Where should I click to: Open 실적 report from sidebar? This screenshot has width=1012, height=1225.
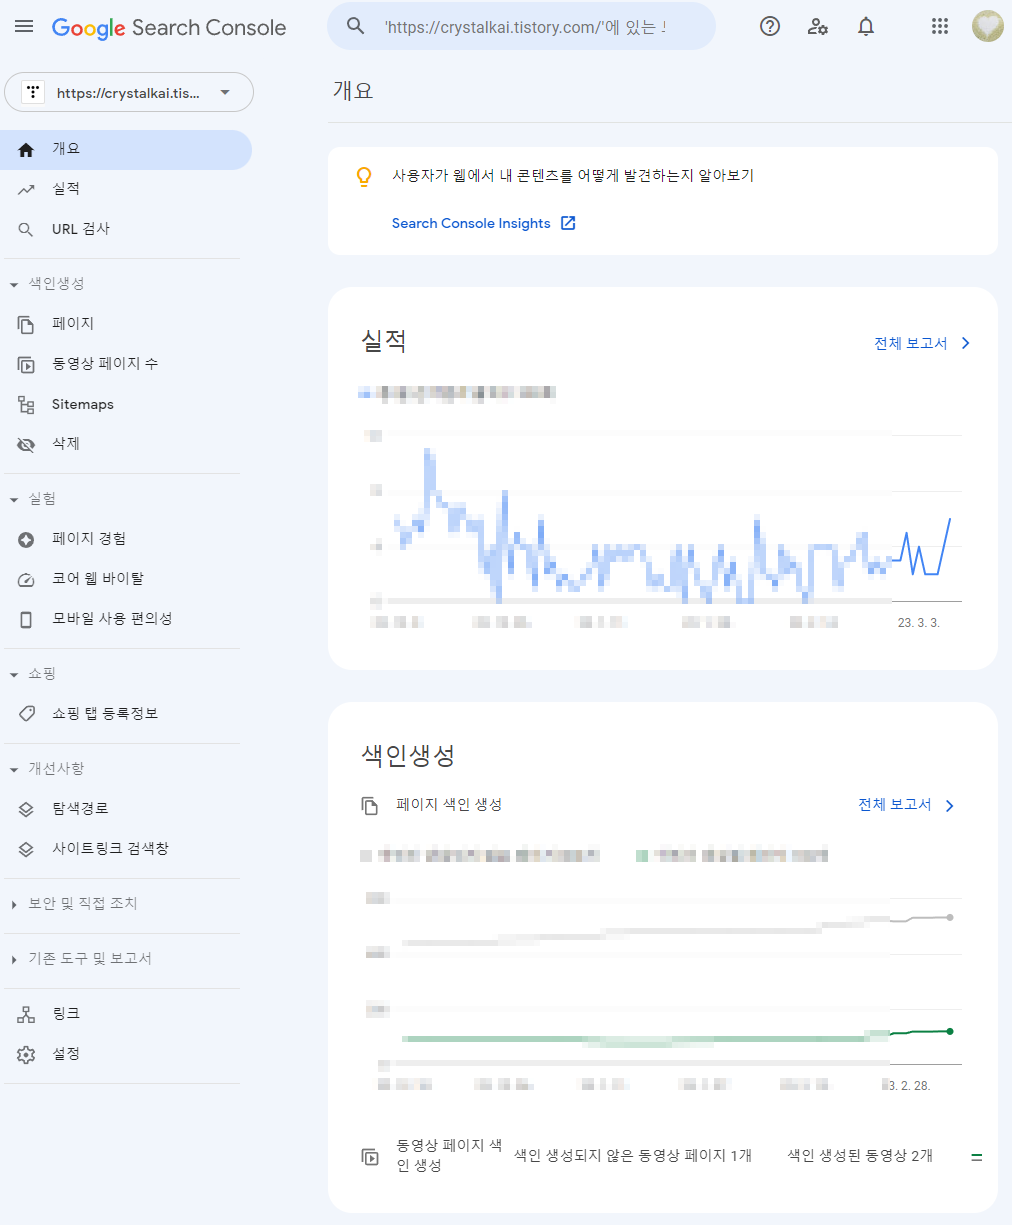pos(126,189)
